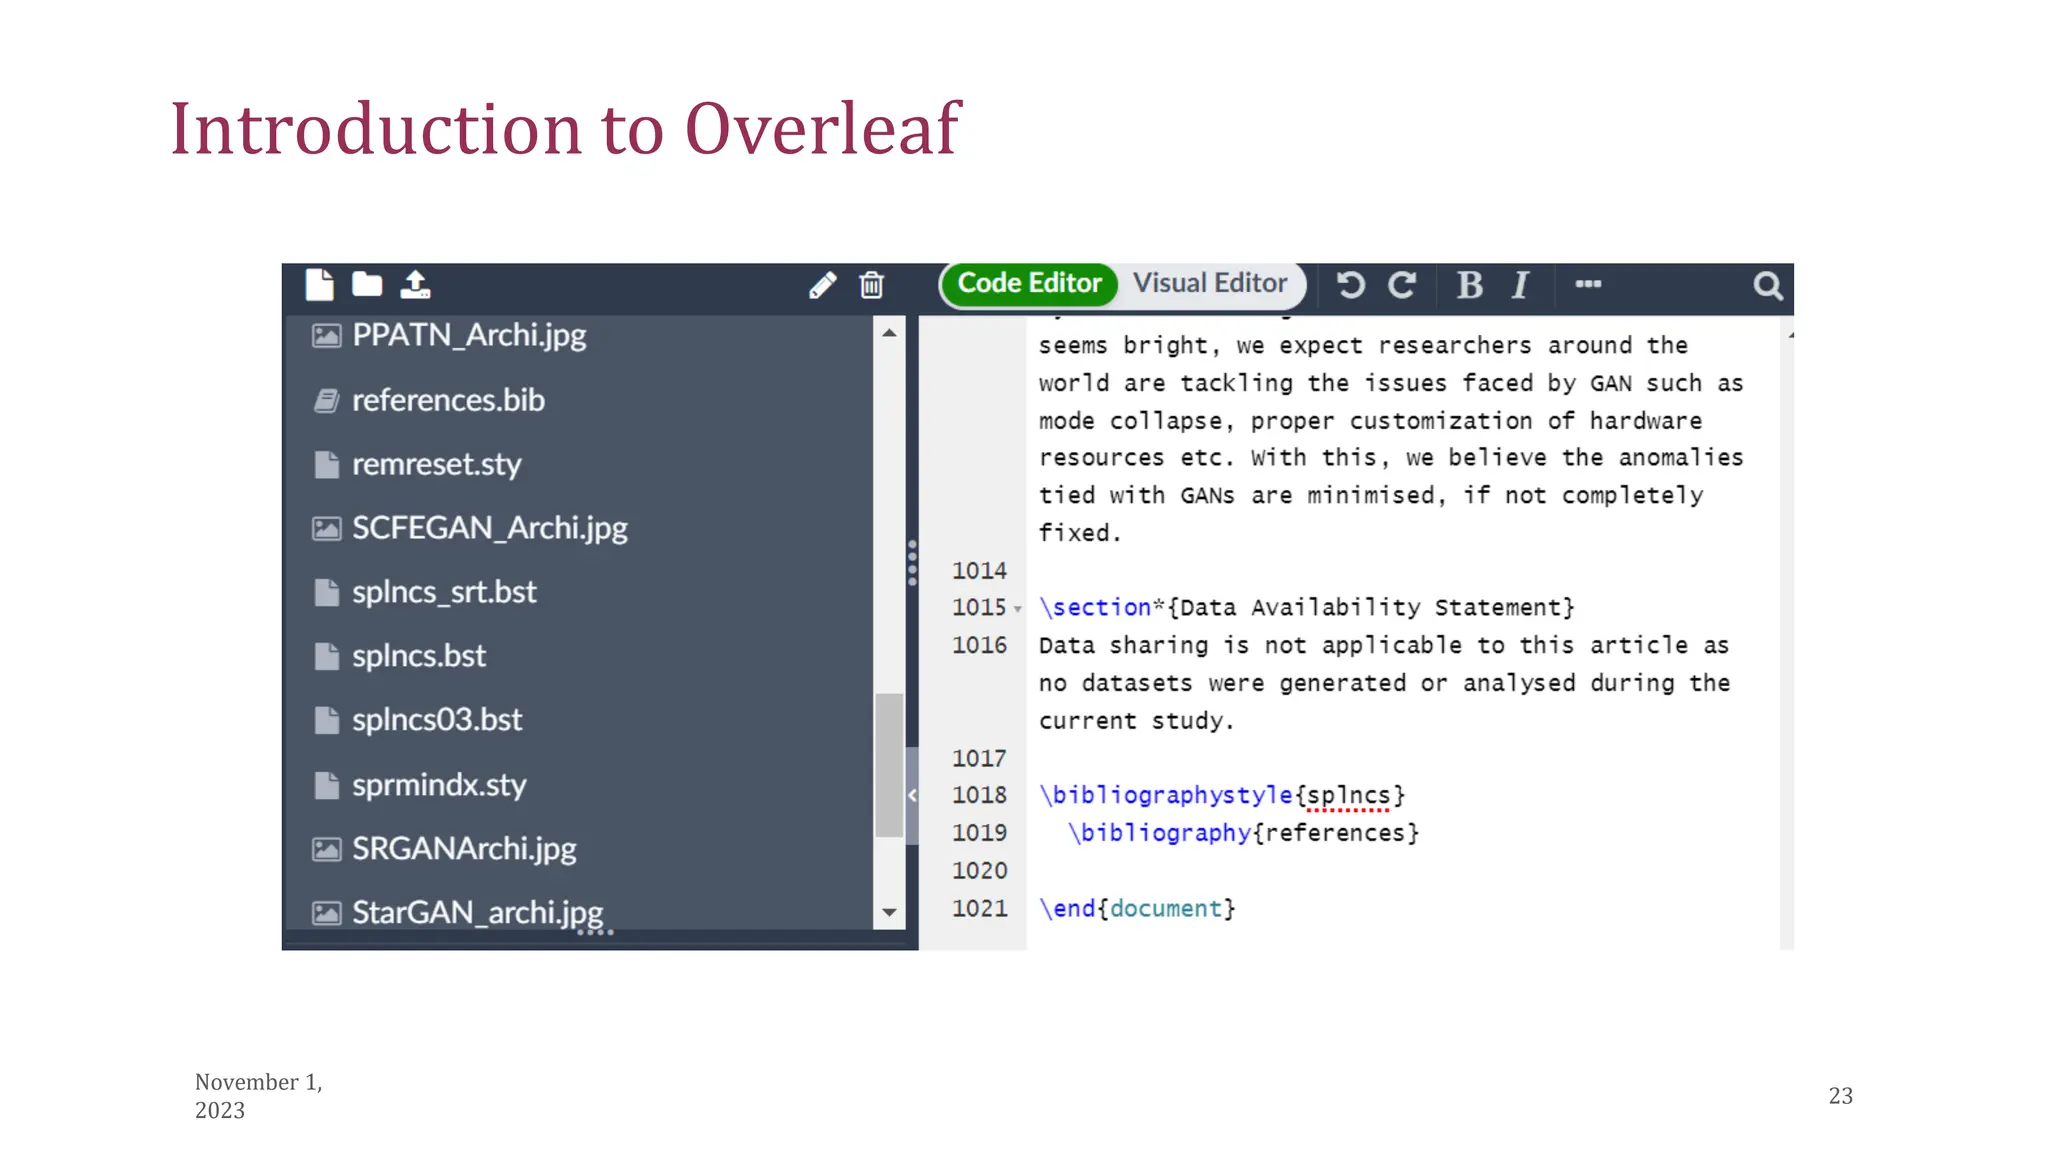Click line number 1021 in gutter

point(979,909)
